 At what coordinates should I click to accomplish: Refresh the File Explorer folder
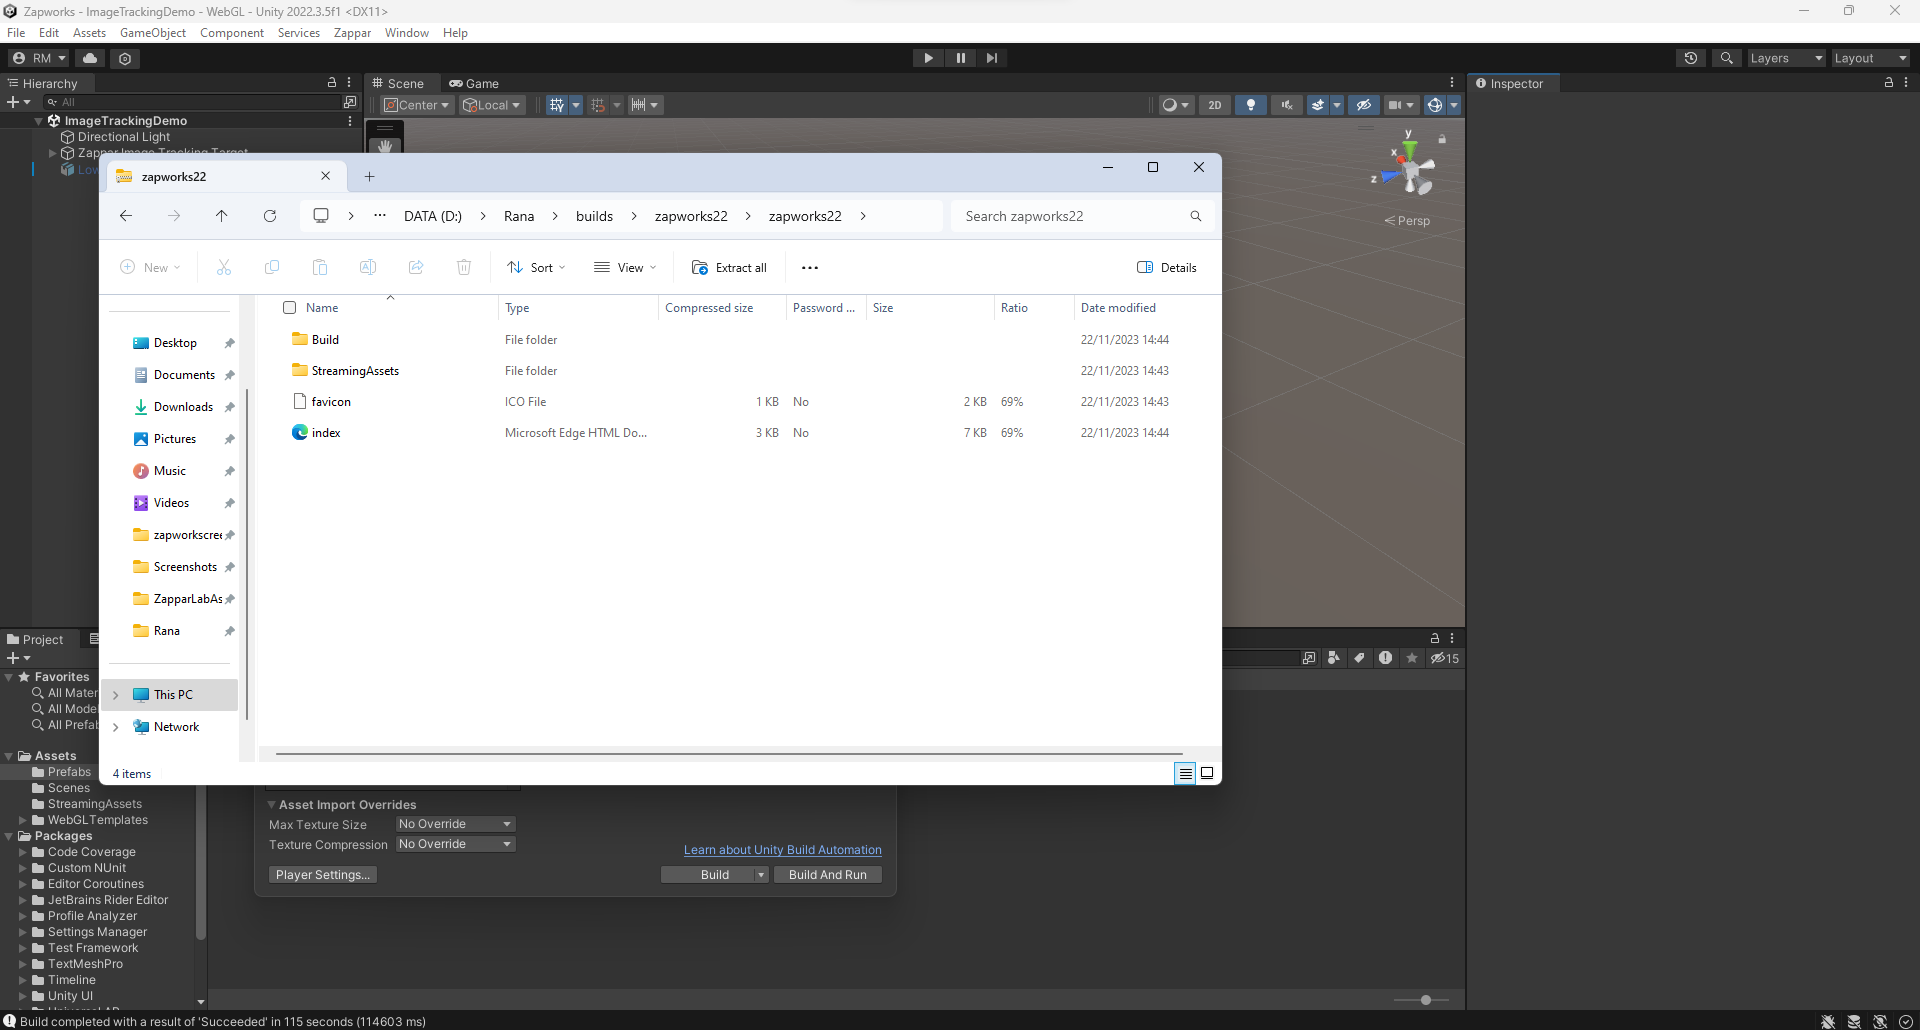tap(270, 216)
